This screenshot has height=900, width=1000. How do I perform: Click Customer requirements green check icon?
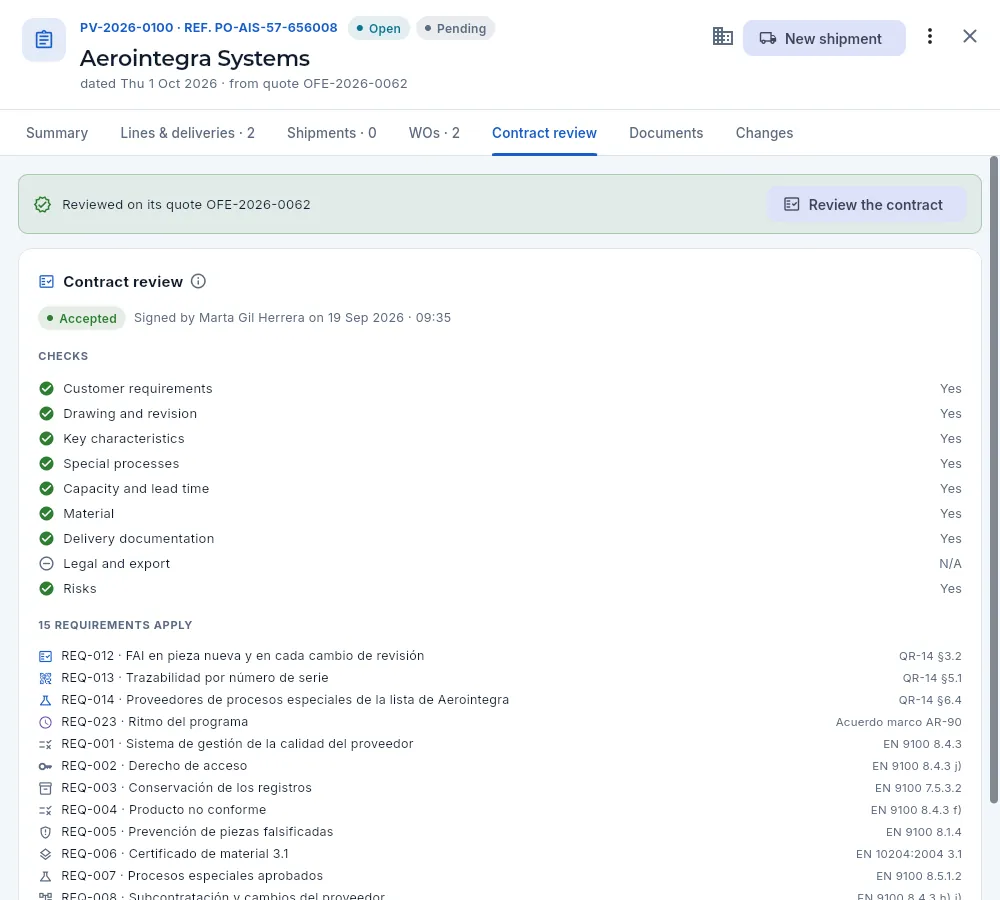[47, 388]
